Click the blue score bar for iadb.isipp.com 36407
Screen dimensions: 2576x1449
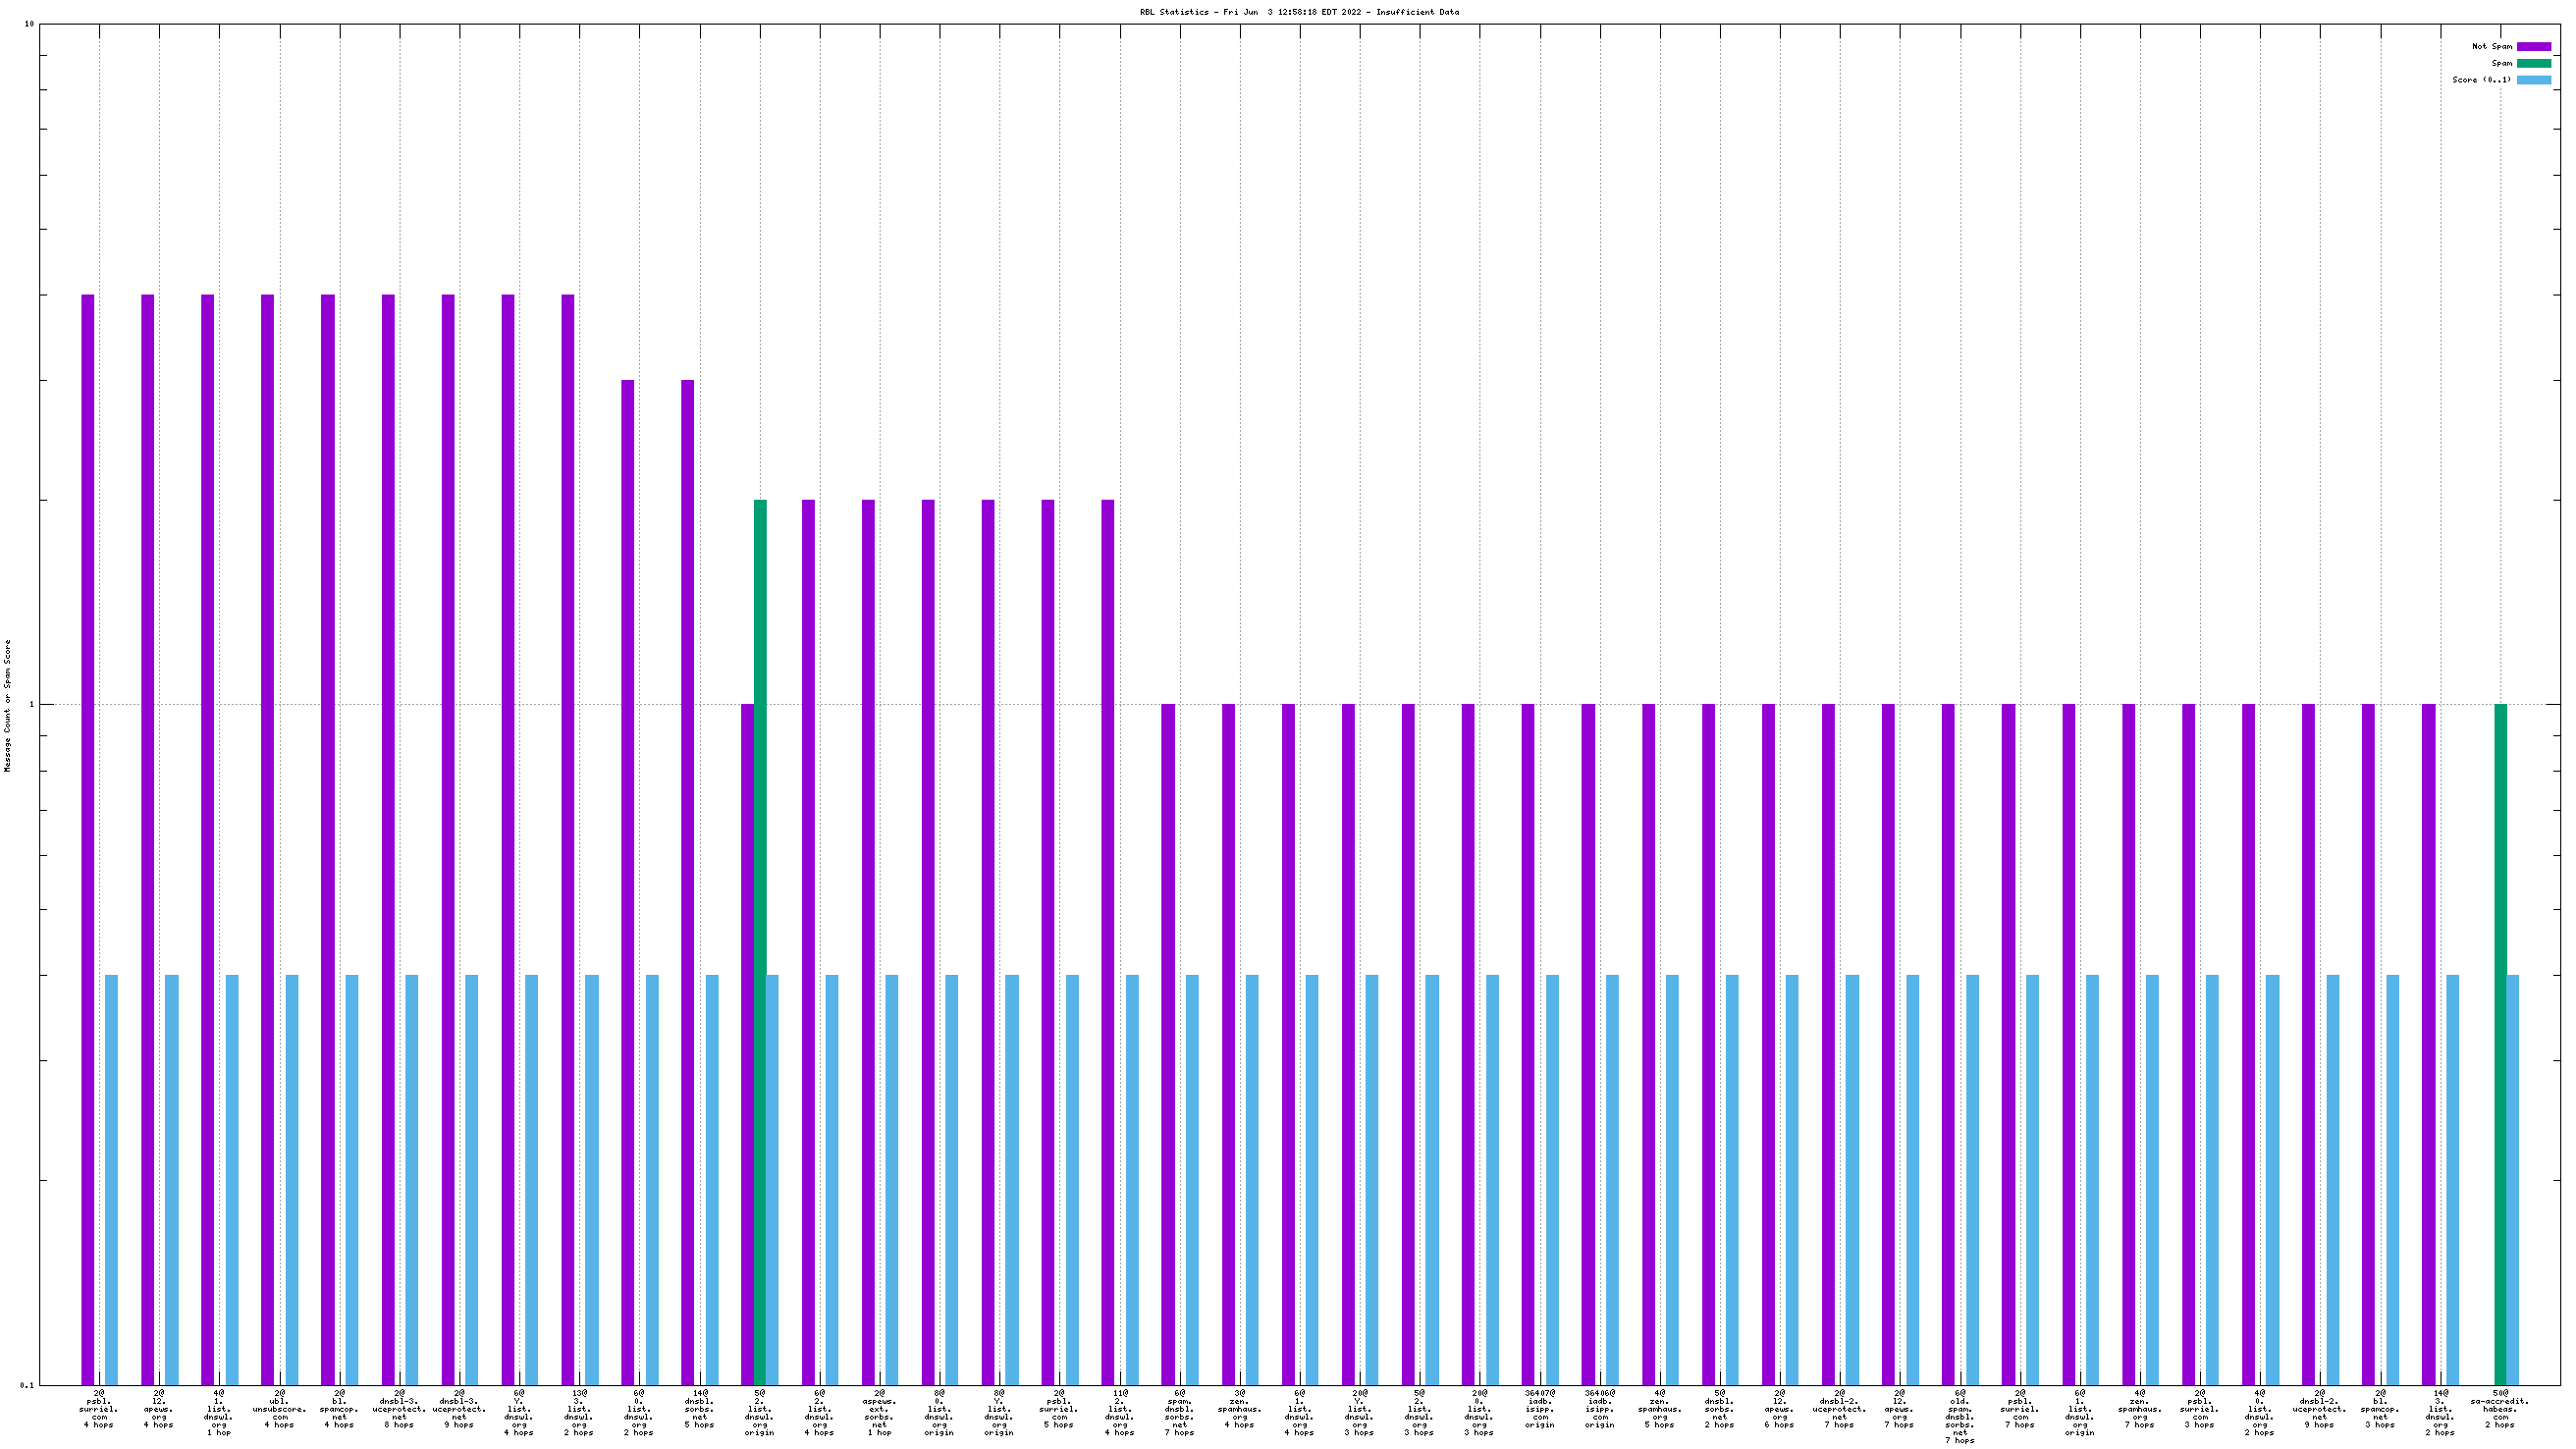point(1552,1180)
